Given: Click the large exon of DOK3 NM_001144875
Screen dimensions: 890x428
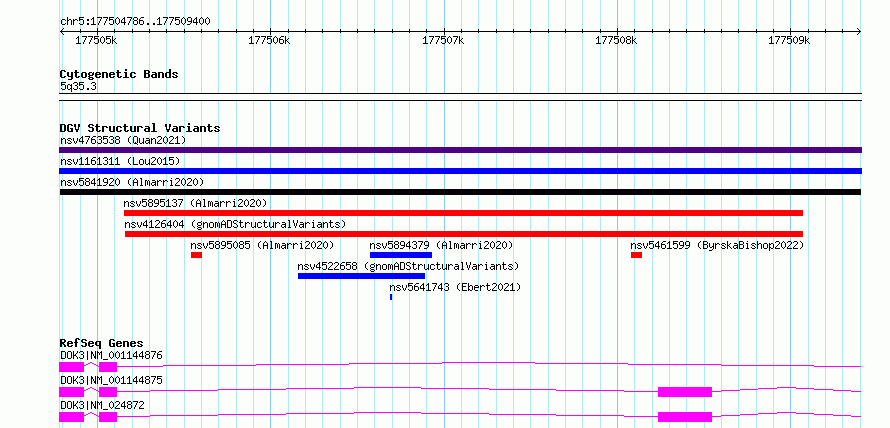Looking at the screenshot, I should tap(685, 392).
